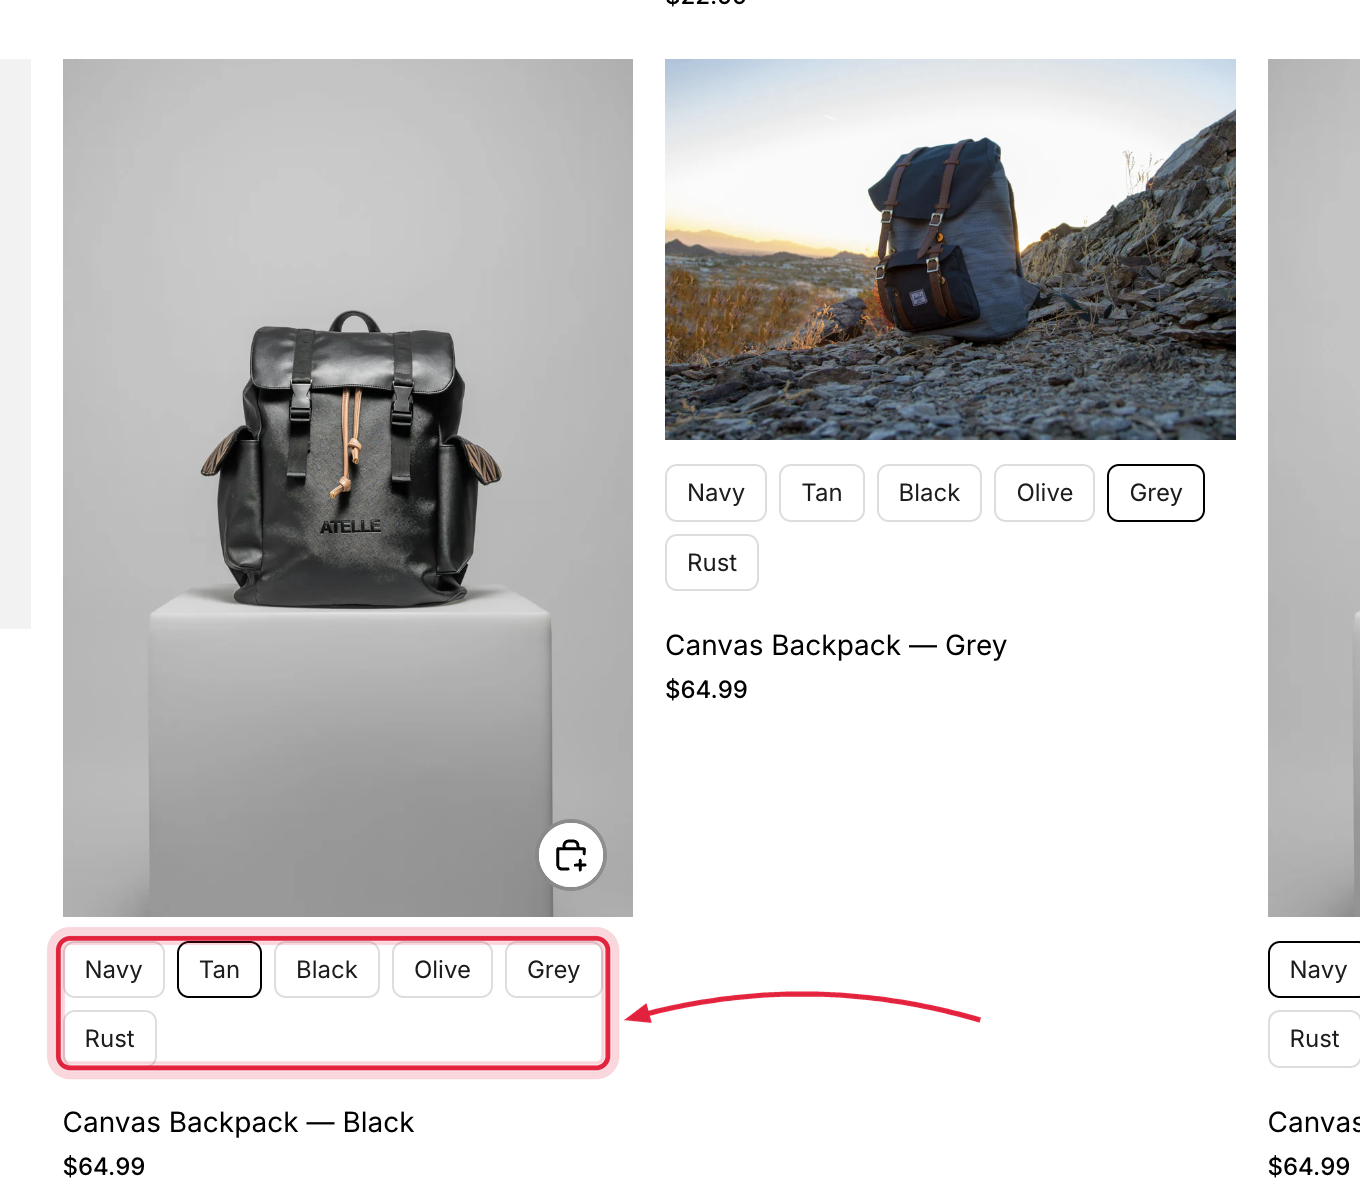The height and width of the screenshot is (1200, 1360).
Task: Click the partially visible right product image
Action: 1314,488
